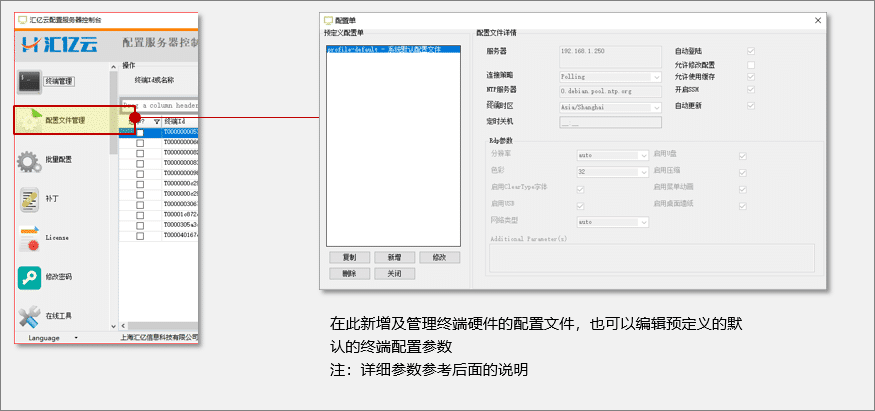
Task: Open 批量配置 gear icon
Action: [30, 159]
